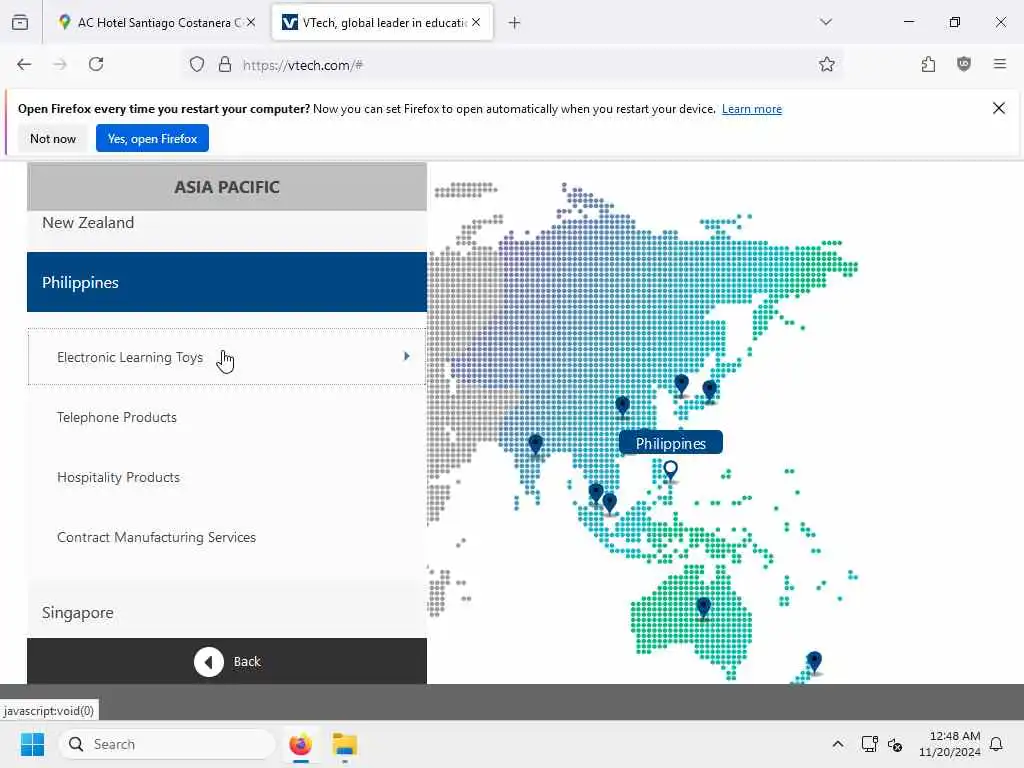Click the Malaysia map pin
The height and width of the screenshot is (768, 1024).
[x=596, y=492]
